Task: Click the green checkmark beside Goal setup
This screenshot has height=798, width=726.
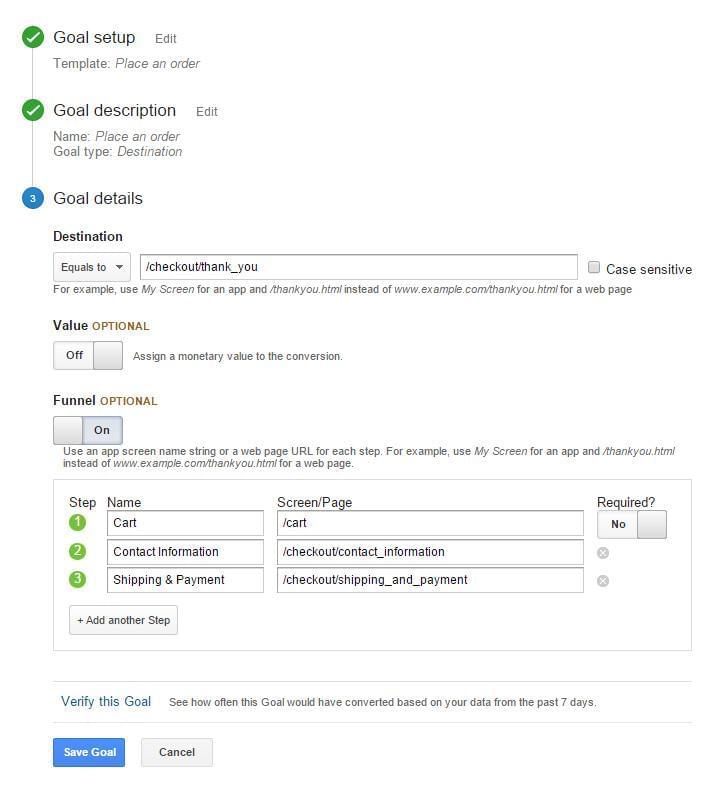Action: click(x=33, y=38)
